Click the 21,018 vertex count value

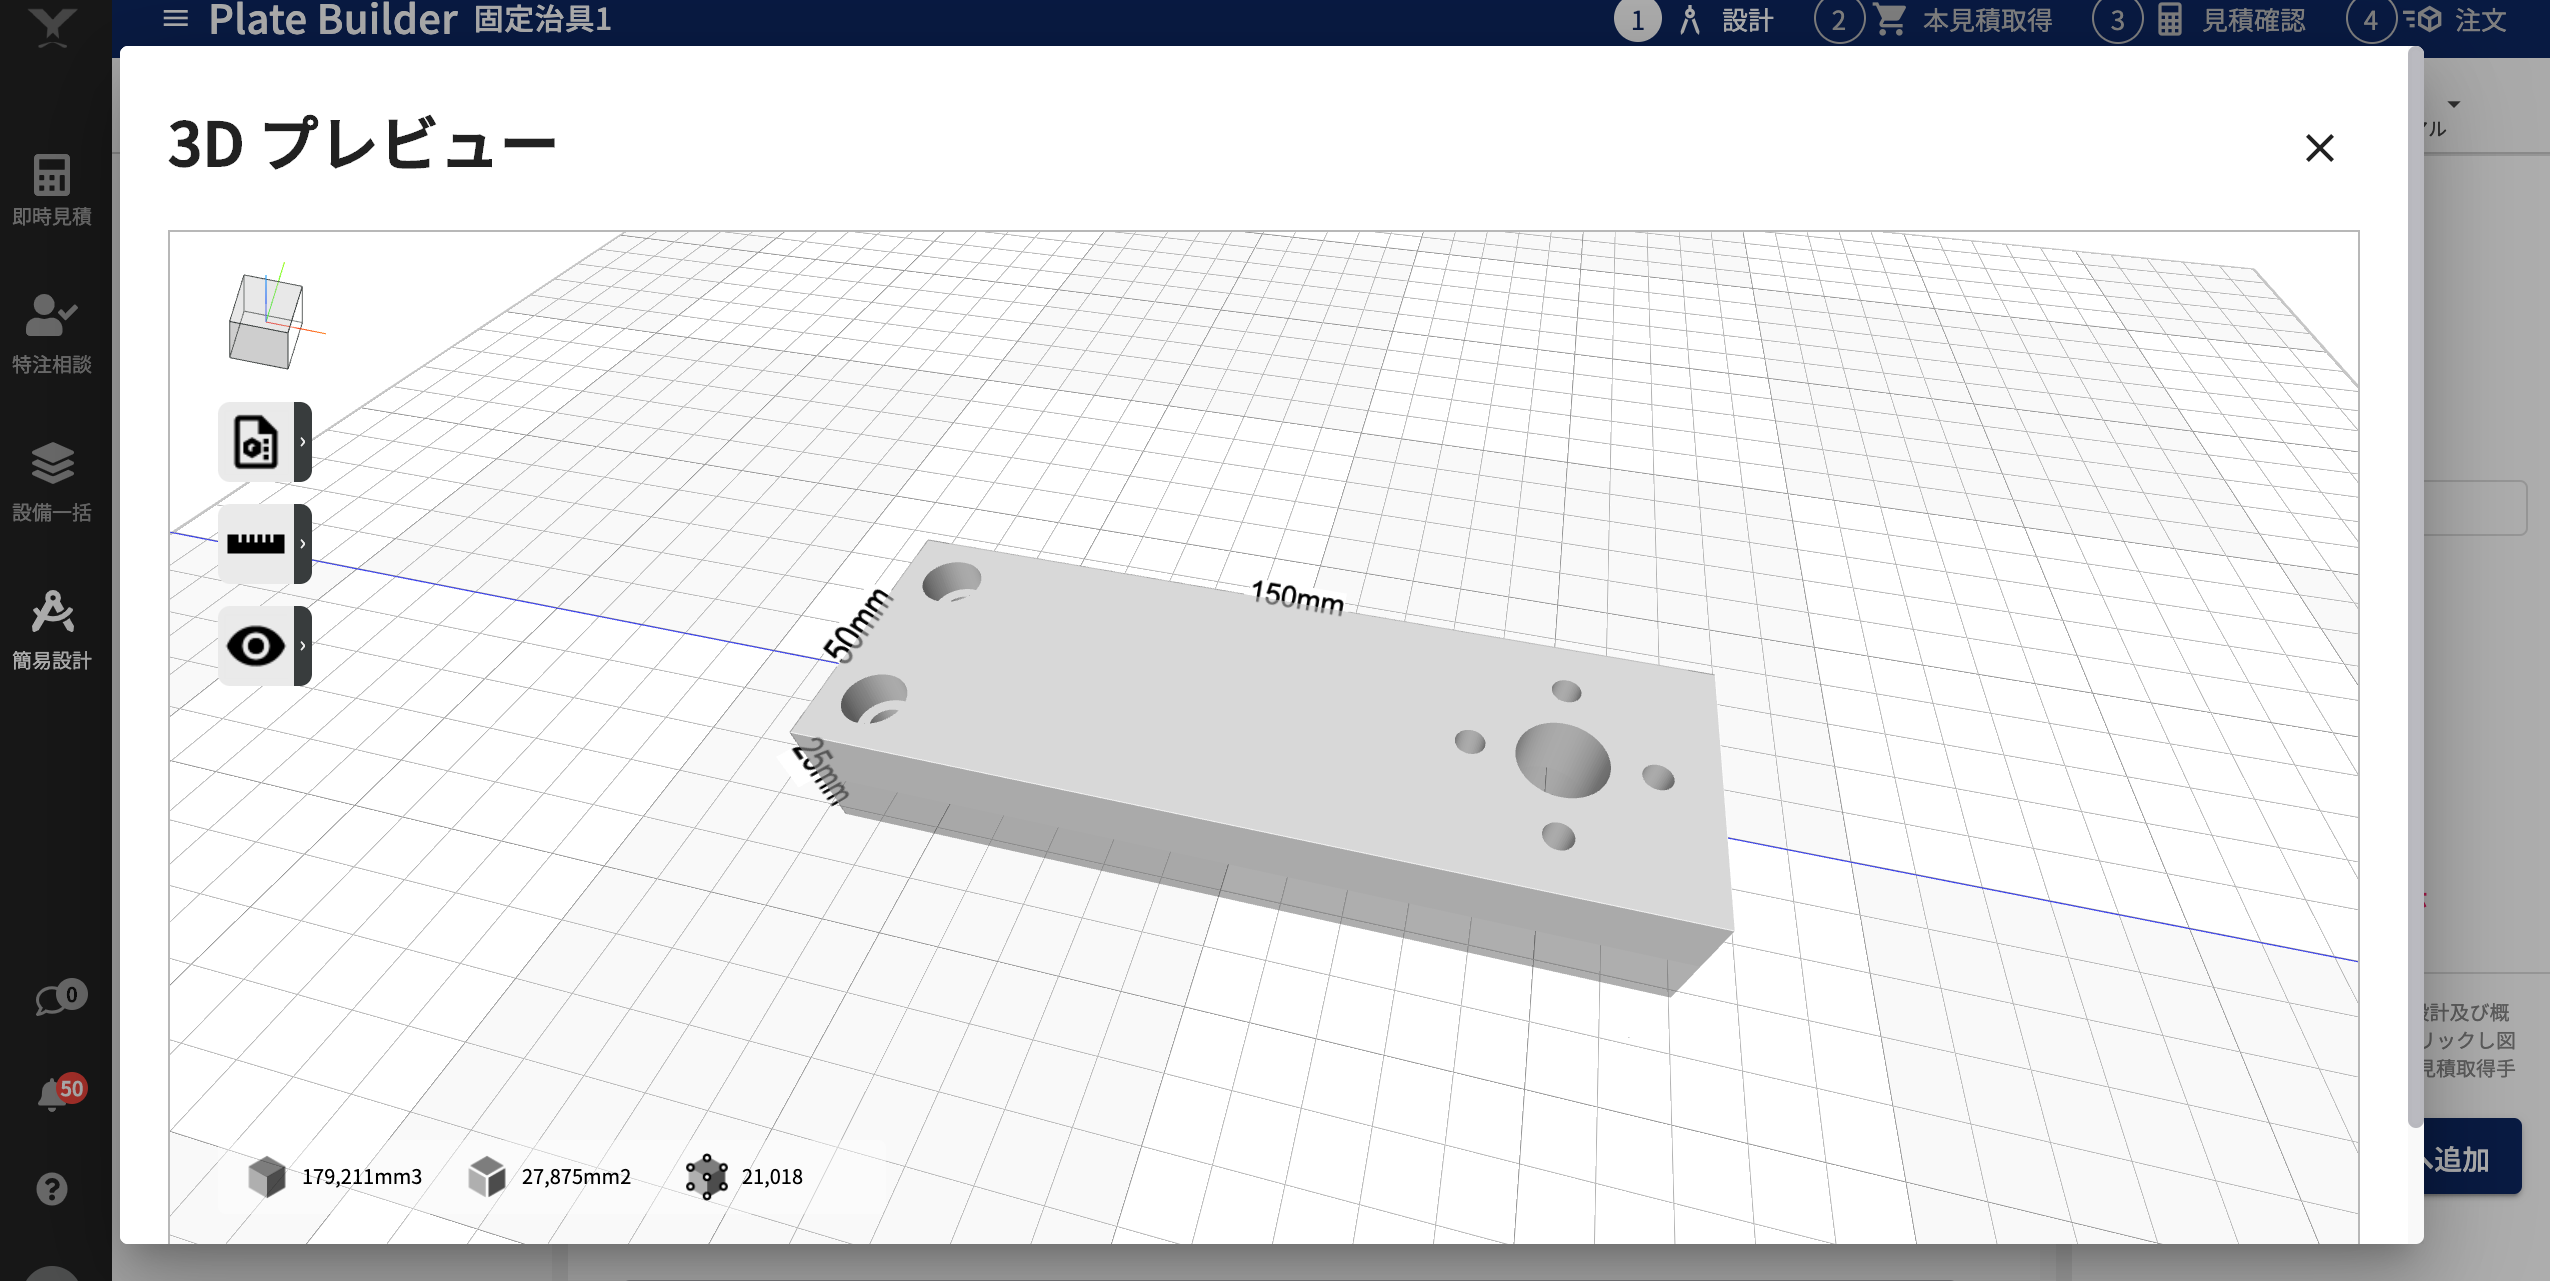click(772, 1177)
